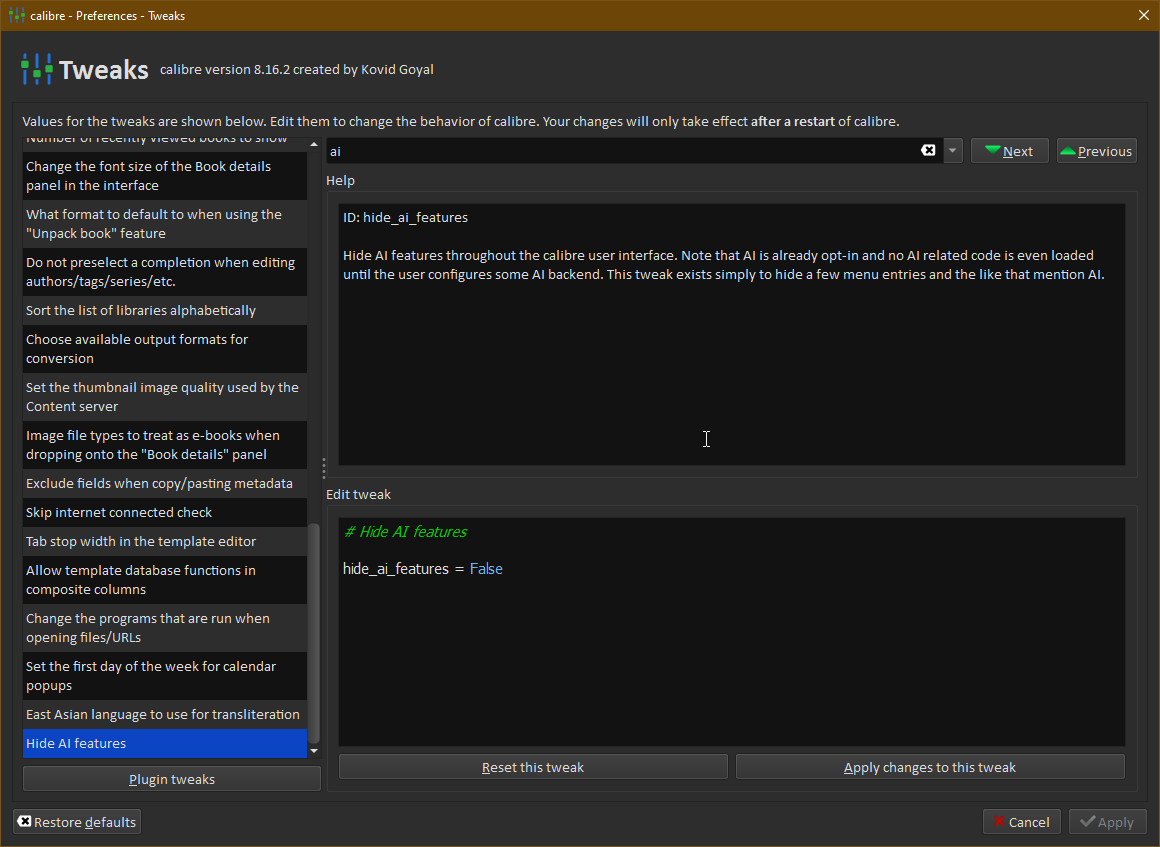The height and width of the screenshot is (847, 1160).
Task: Click the tweak list scroll down arrow
Action: click(314, 751)
